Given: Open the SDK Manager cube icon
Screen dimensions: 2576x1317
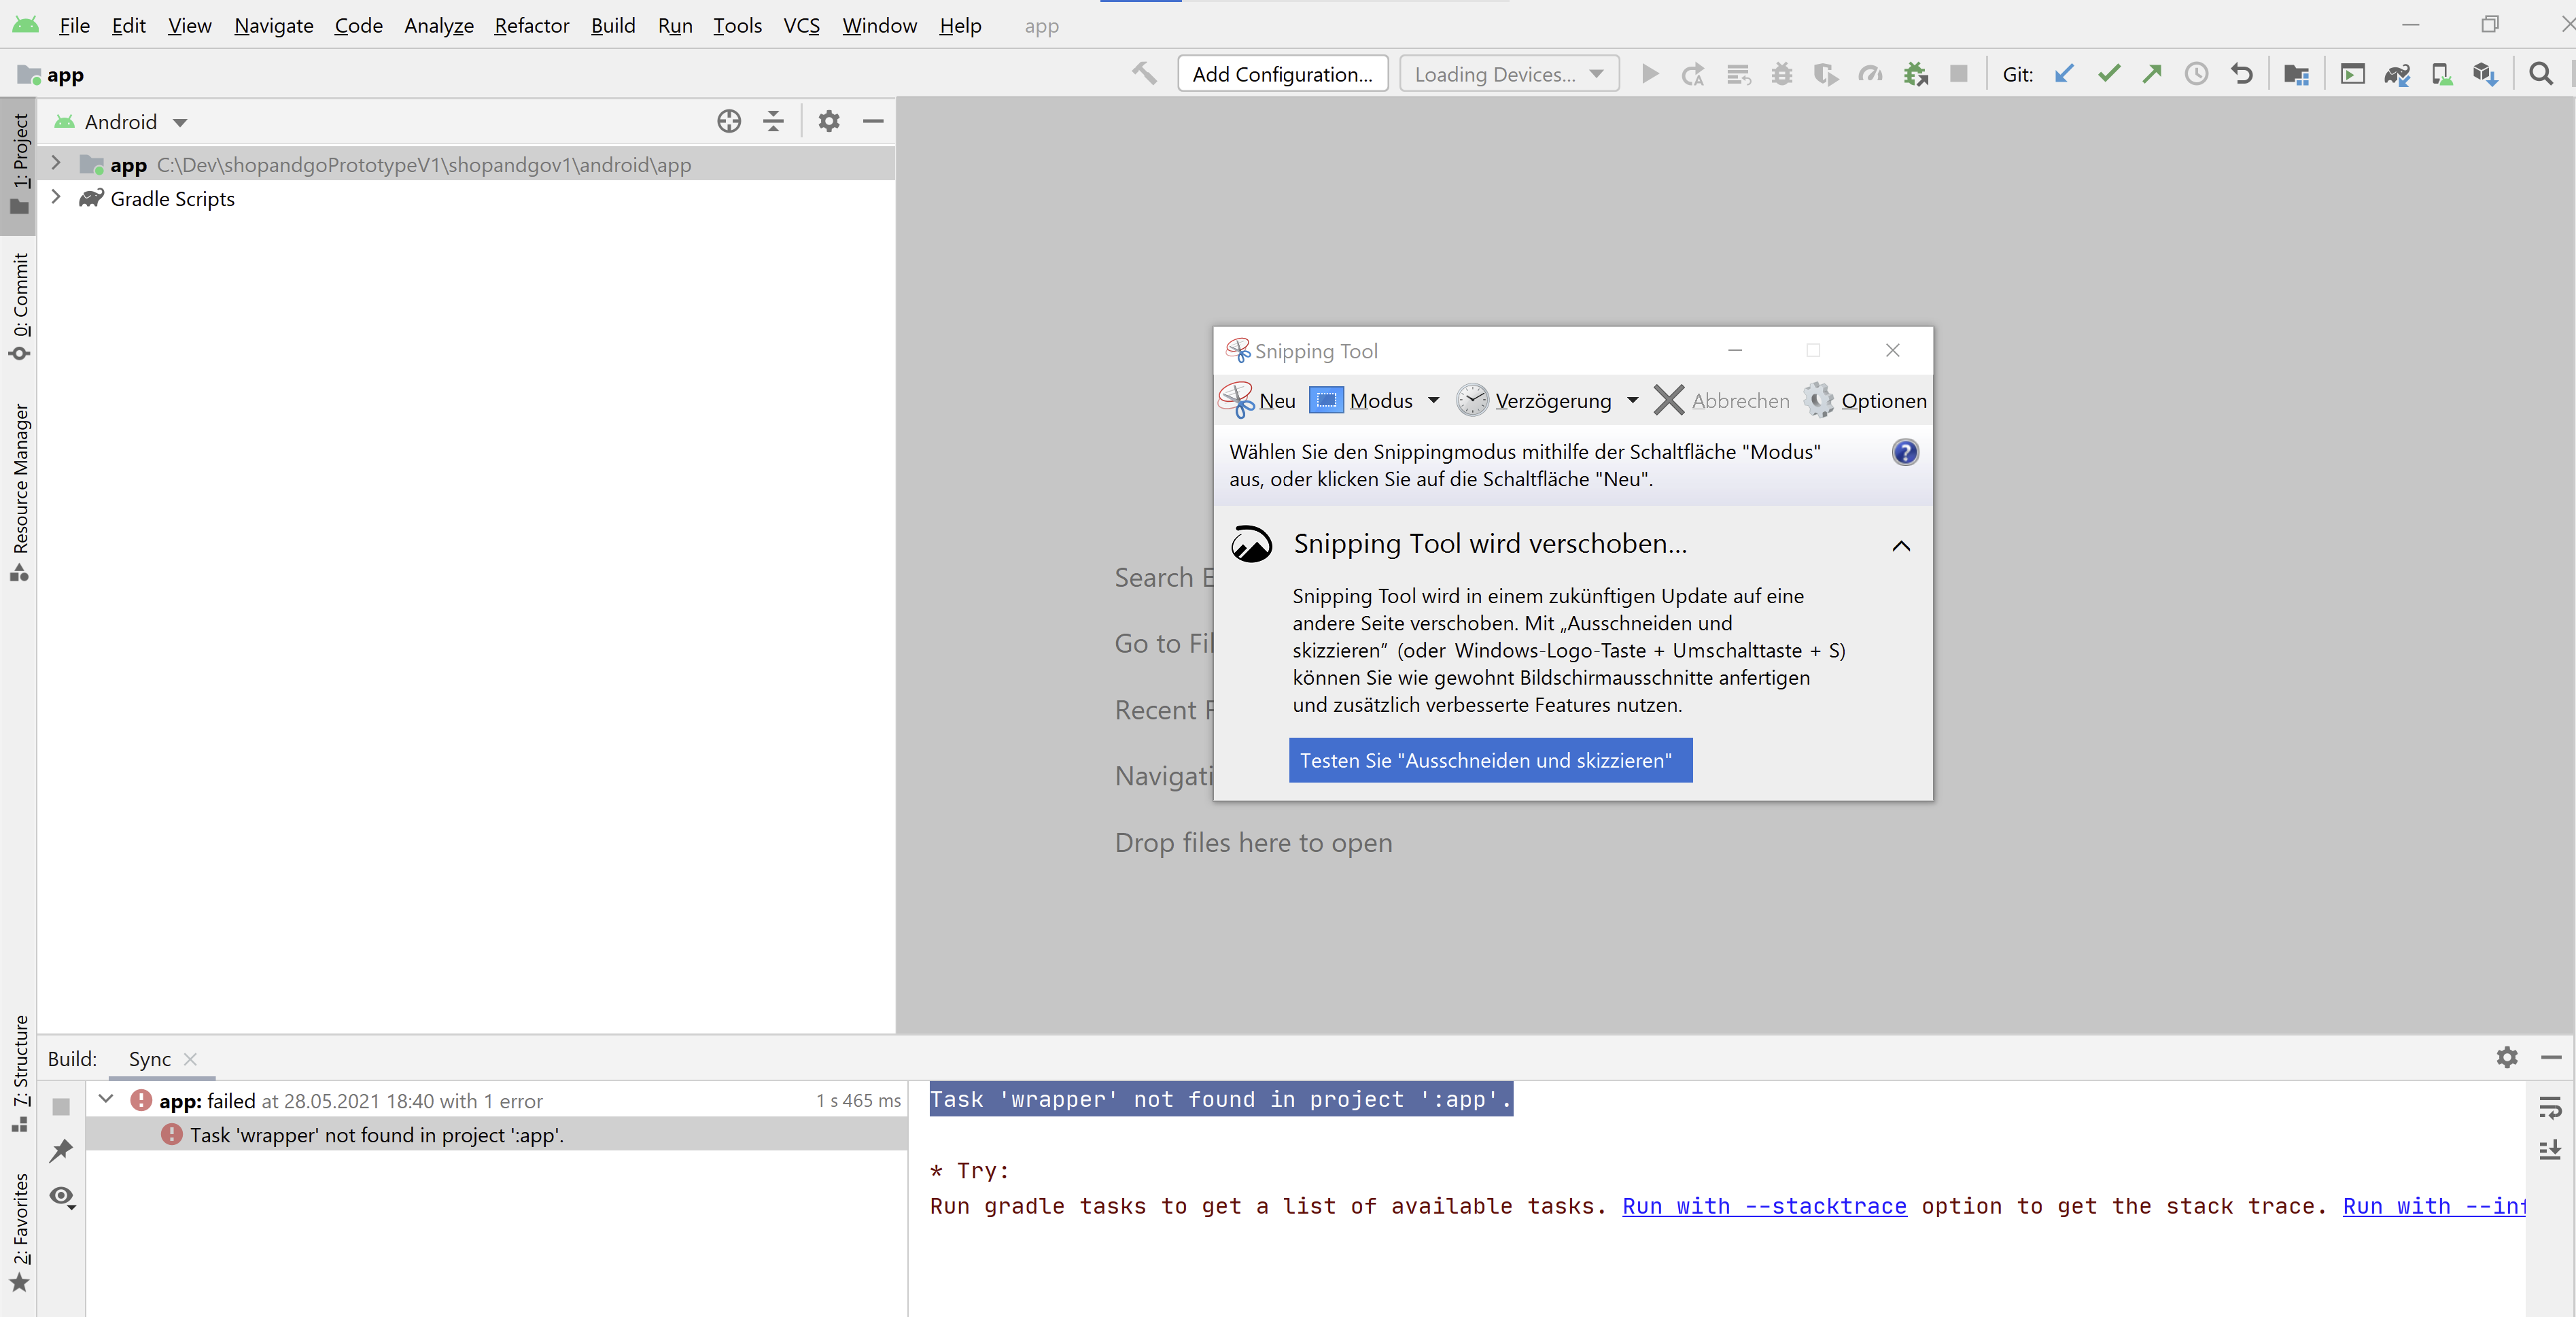Looking at the screenshot, I should coord(2485,74).
